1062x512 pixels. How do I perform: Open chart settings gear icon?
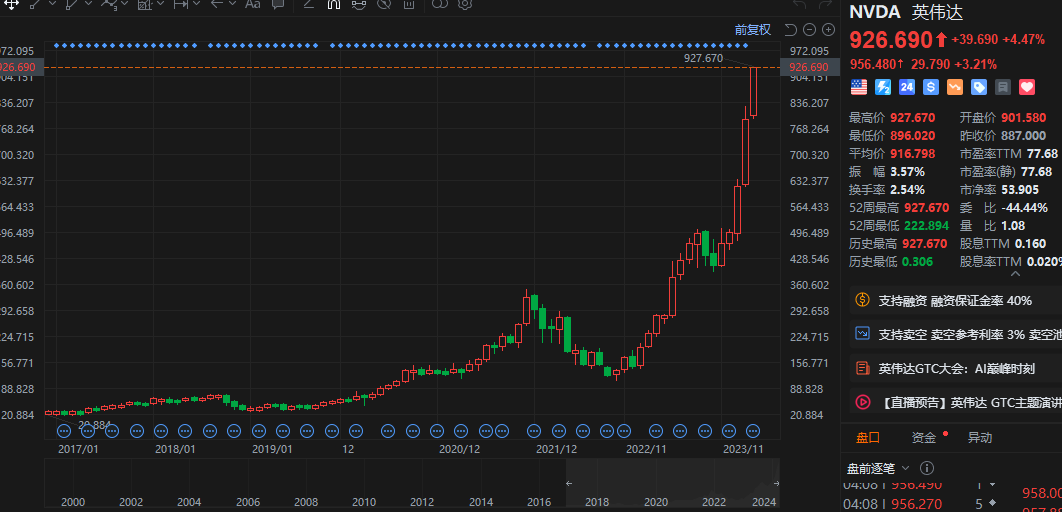pyautogui.click(x=465, y=5)
